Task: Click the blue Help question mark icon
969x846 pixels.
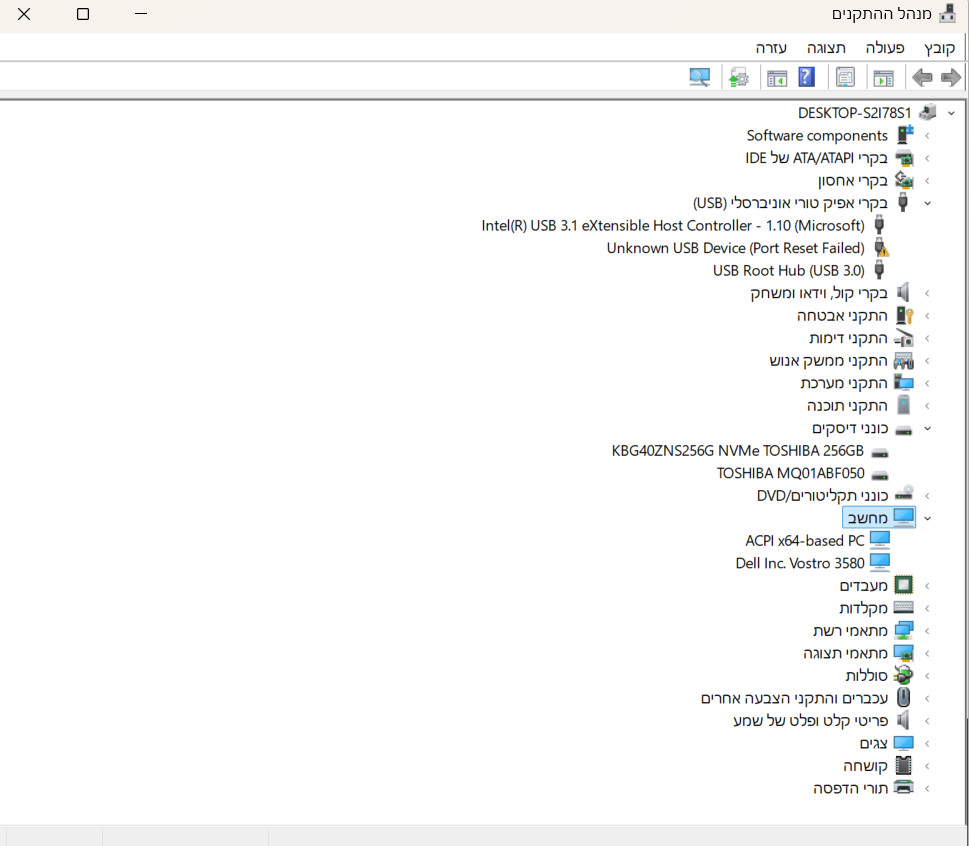Action: pyautogui.click(x=806, y=77)
